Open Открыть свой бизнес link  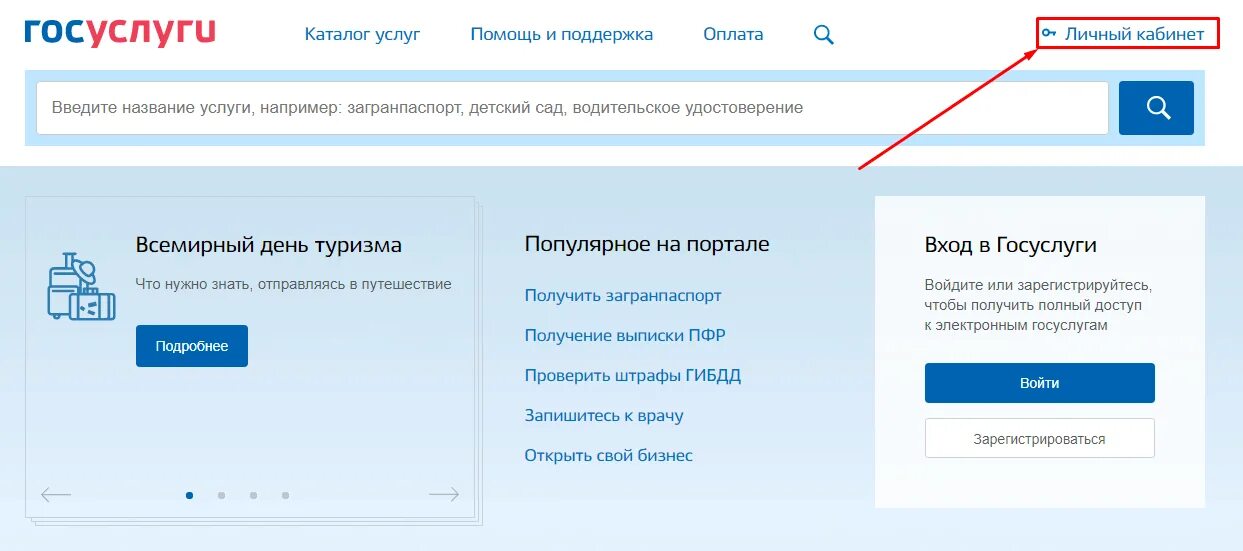click(x=608, y=456)
